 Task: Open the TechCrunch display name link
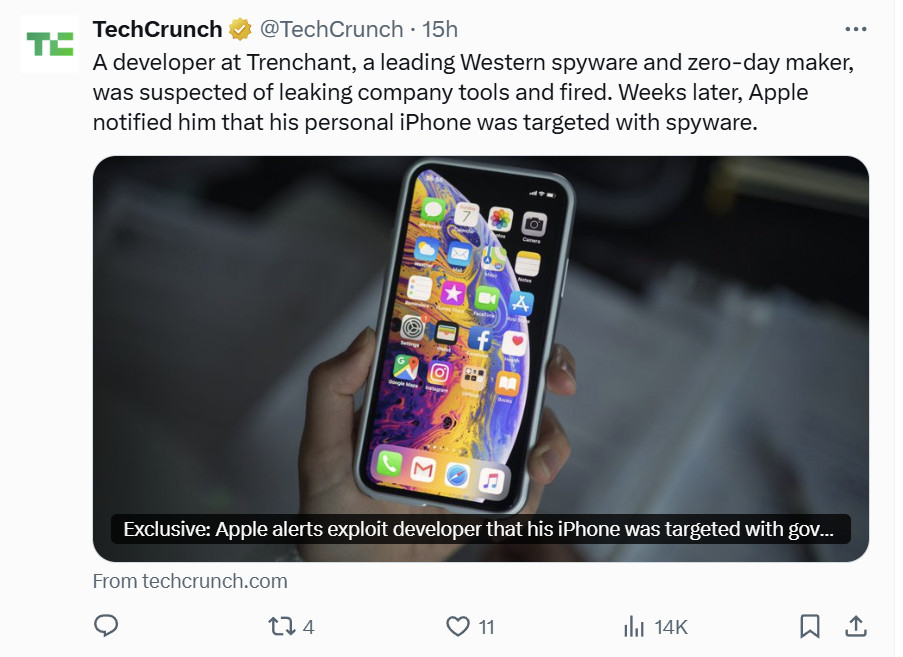click(x=157, y=29)
